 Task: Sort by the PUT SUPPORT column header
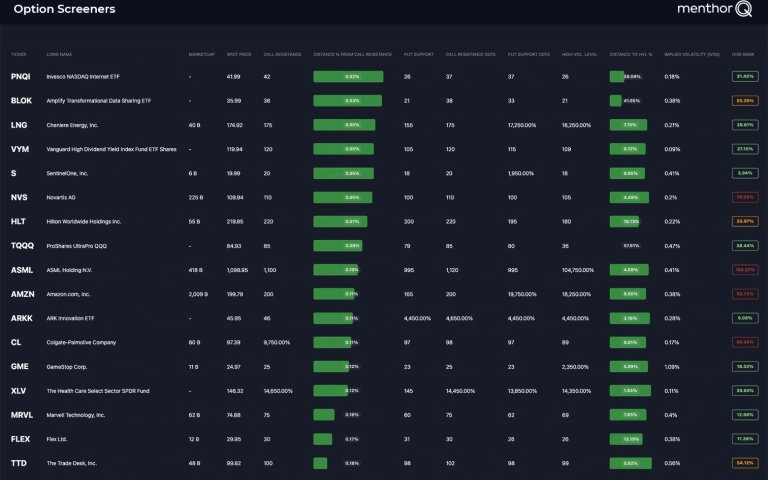418,54
